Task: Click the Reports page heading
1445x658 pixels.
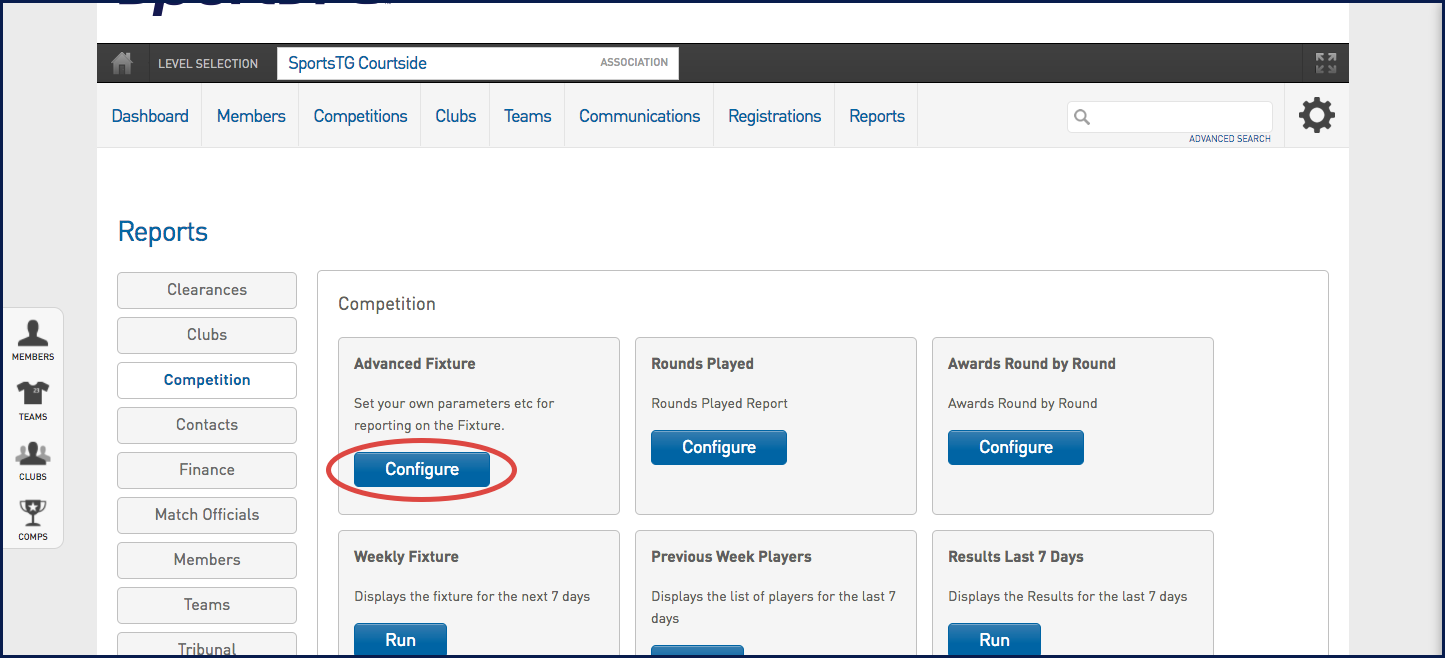Action: (163, 232)
